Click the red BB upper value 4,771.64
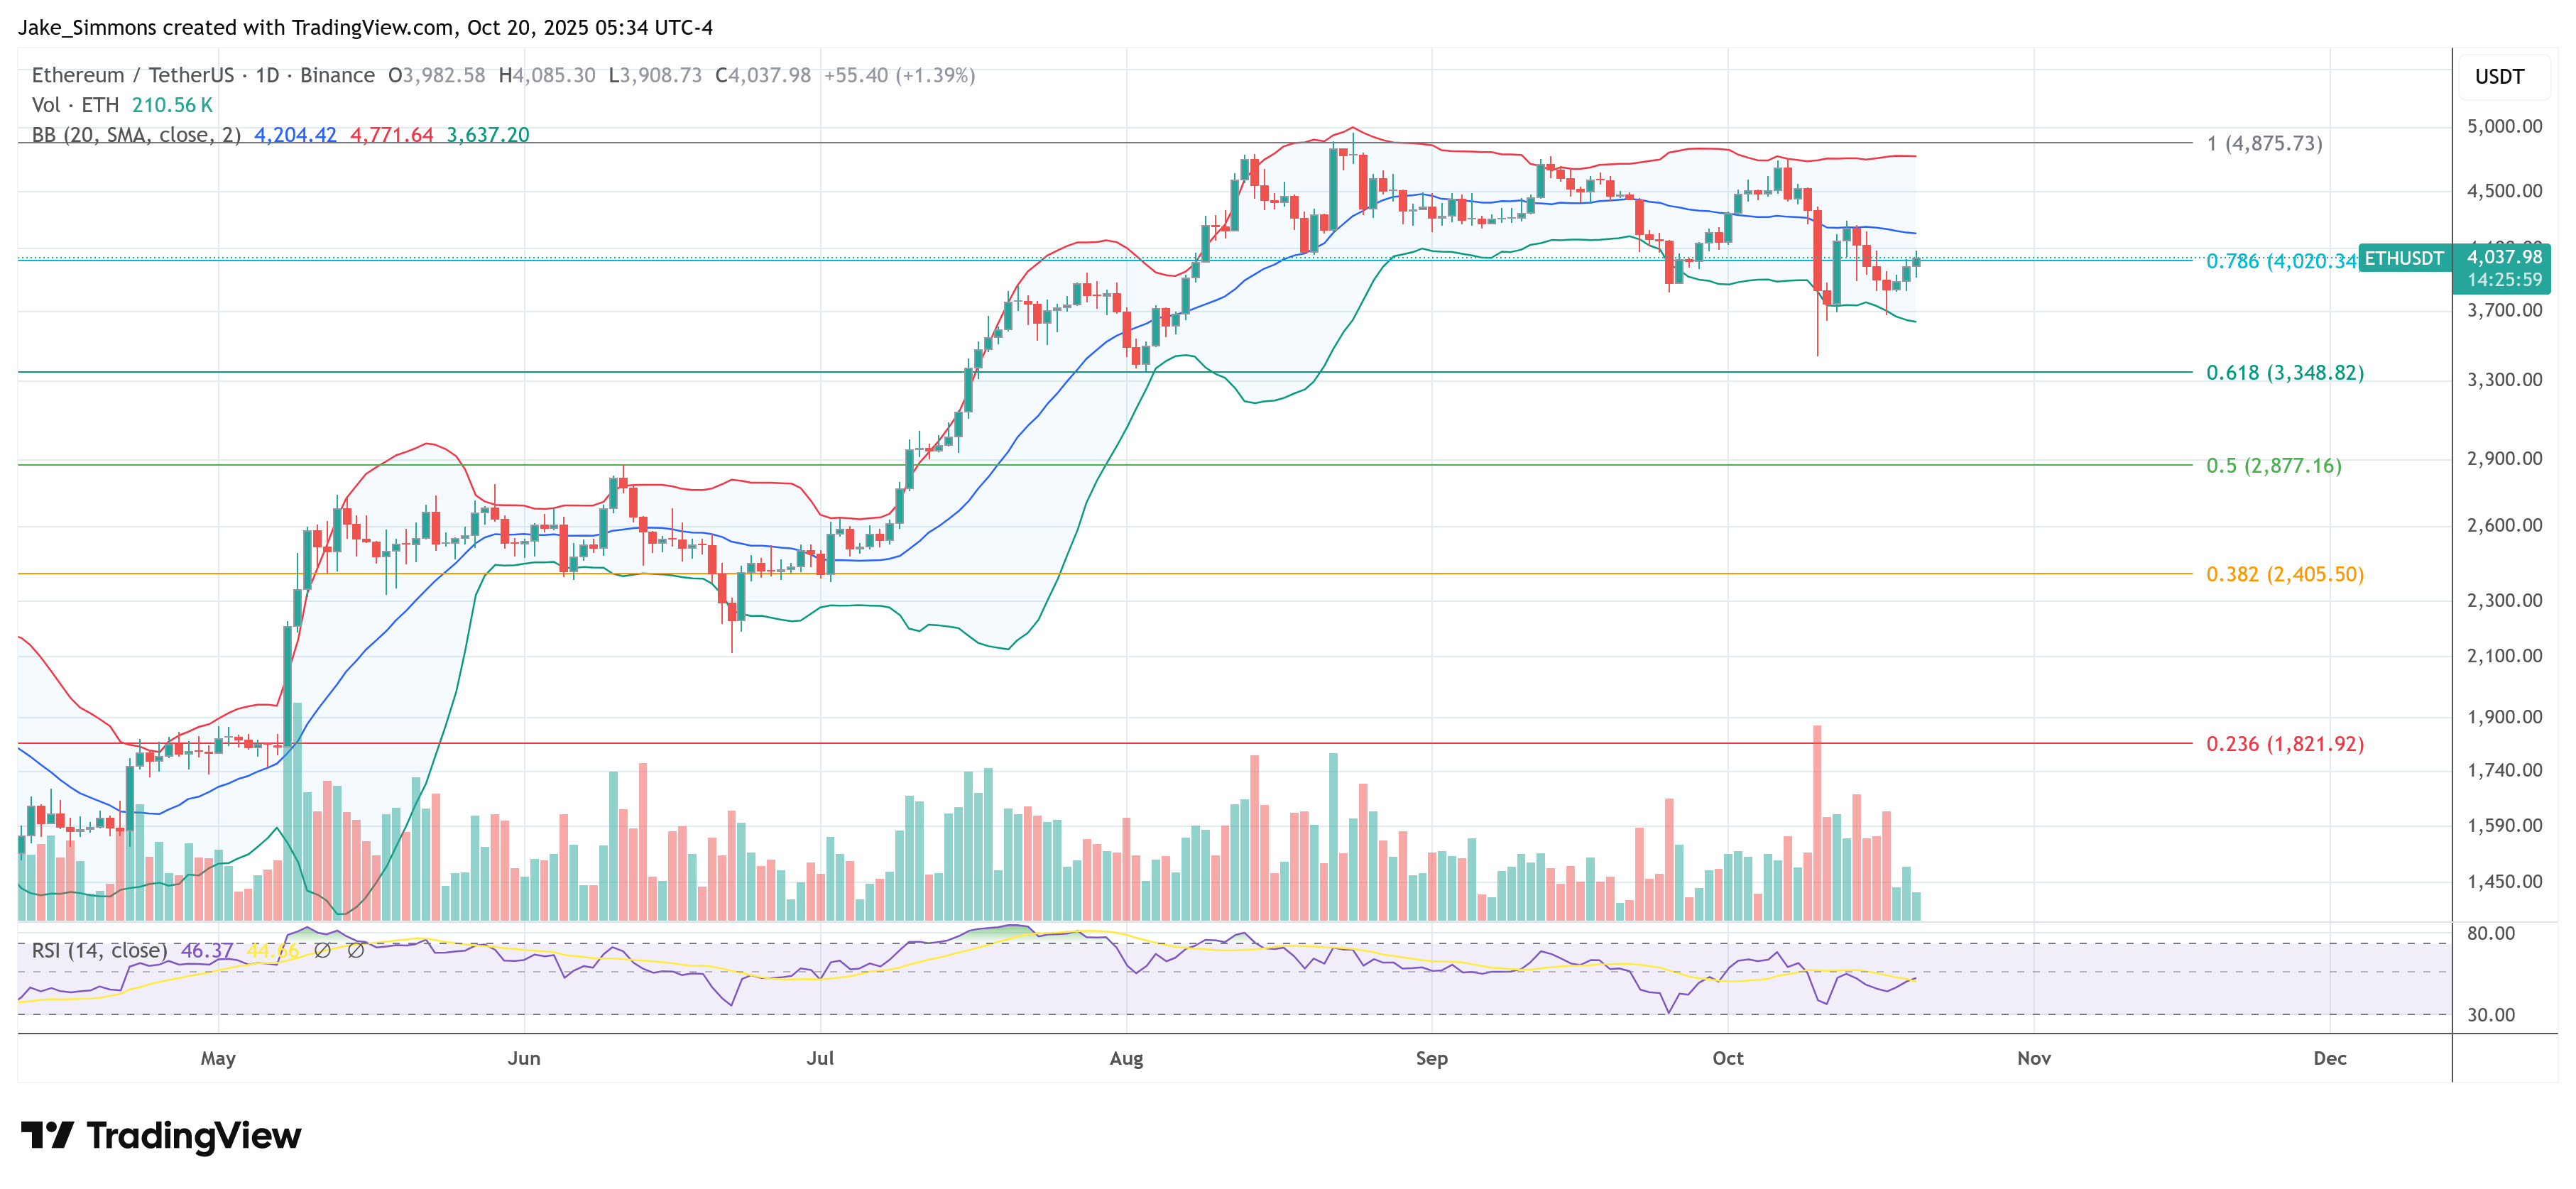2576x1189 pixels. [x=391, y=135]
